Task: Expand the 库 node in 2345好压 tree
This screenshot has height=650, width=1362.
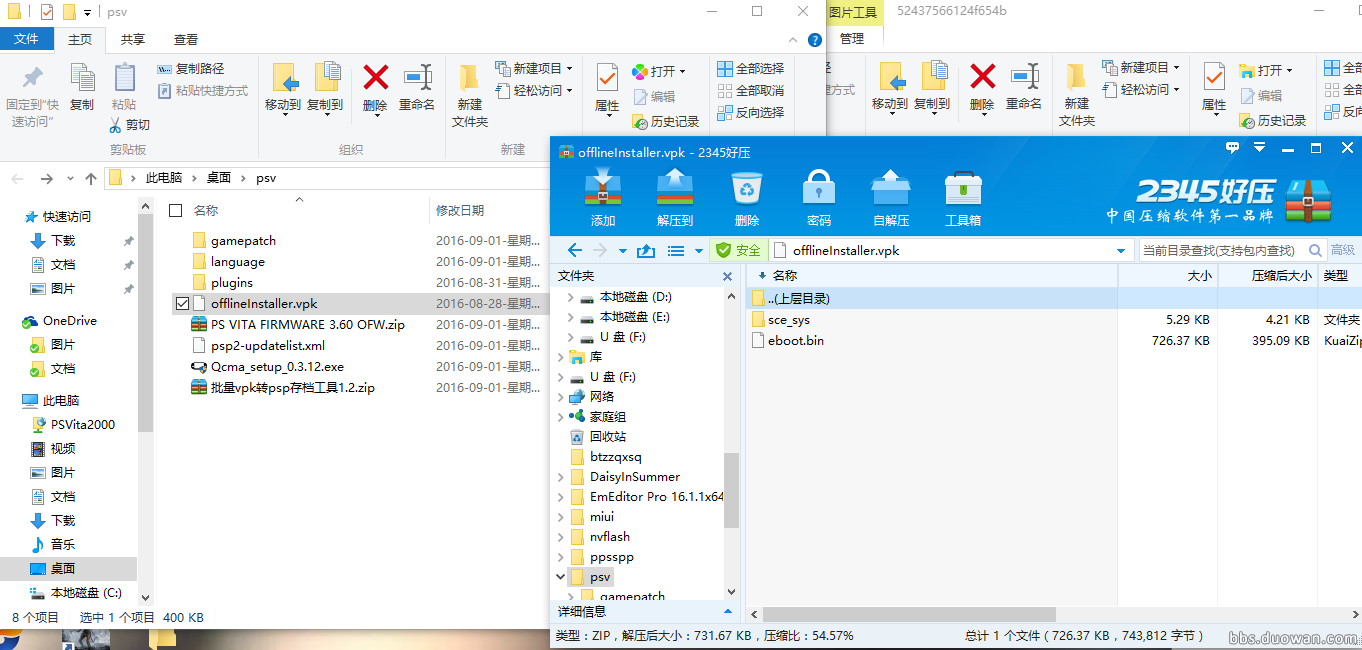Action: 561,357
